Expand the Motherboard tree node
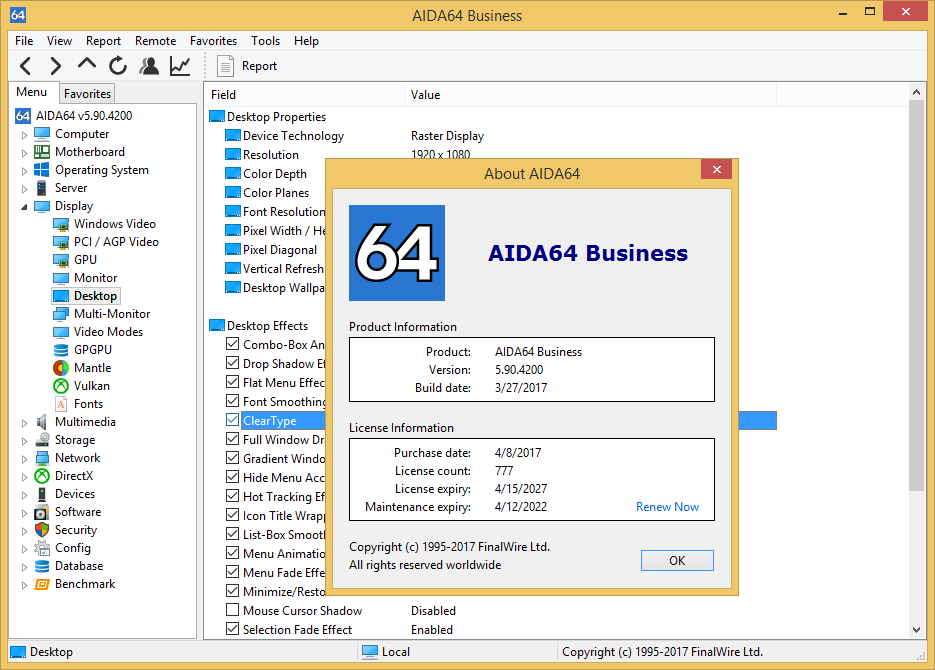Image resolution: width=935 pixels, height=670 pixels. [24, 153]
